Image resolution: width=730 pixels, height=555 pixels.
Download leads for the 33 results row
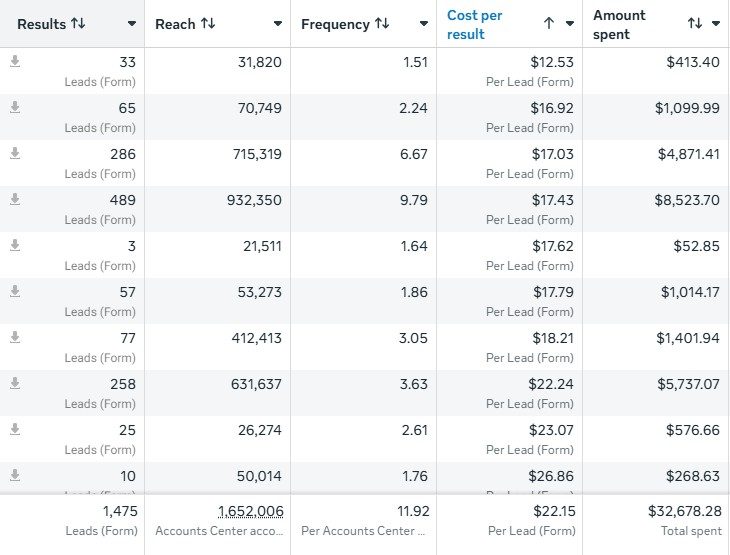[x=15, y=61]
